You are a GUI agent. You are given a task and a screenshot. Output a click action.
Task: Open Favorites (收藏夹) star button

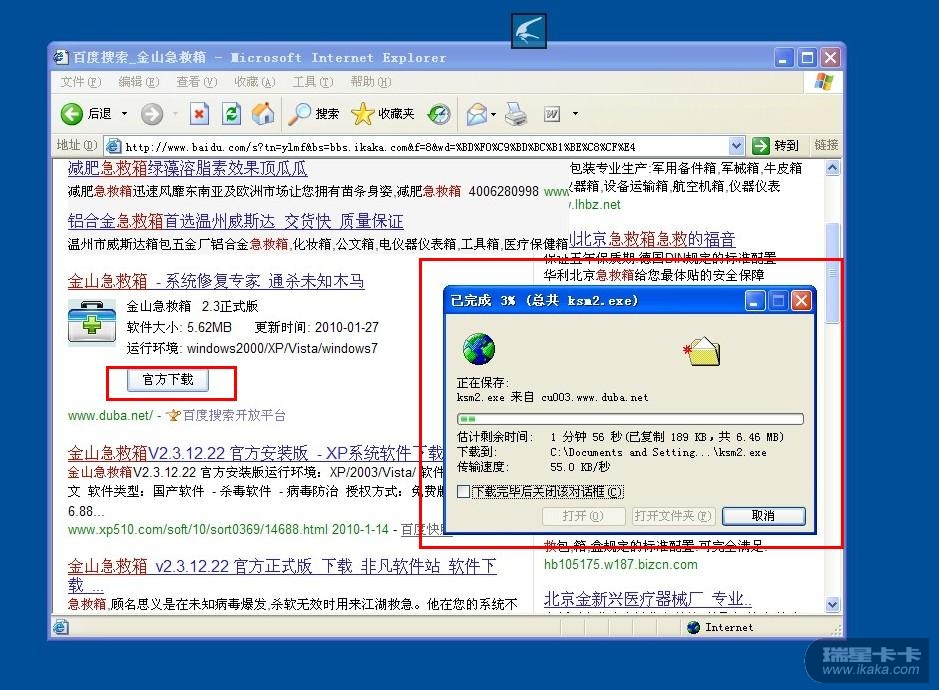[x=383, y=114]
